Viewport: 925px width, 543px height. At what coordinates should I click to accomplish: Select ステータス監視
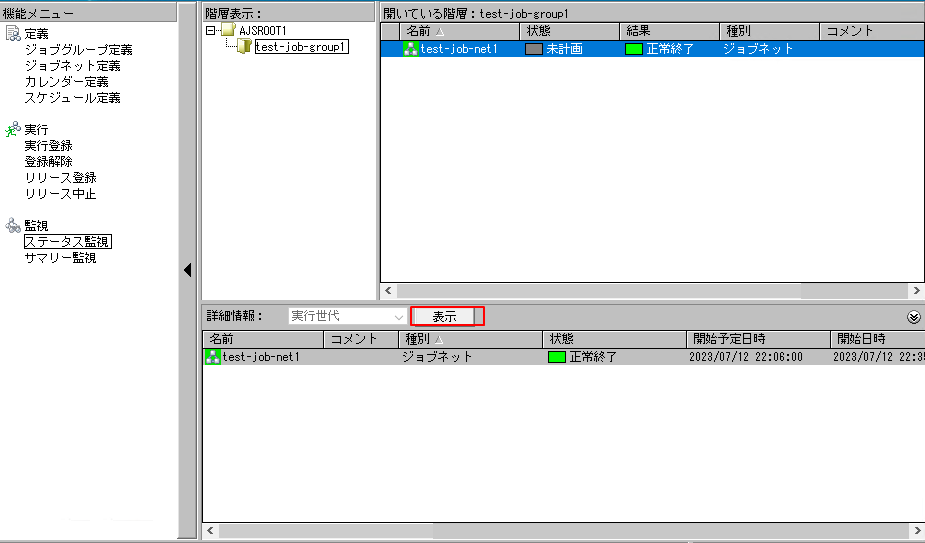67,241
